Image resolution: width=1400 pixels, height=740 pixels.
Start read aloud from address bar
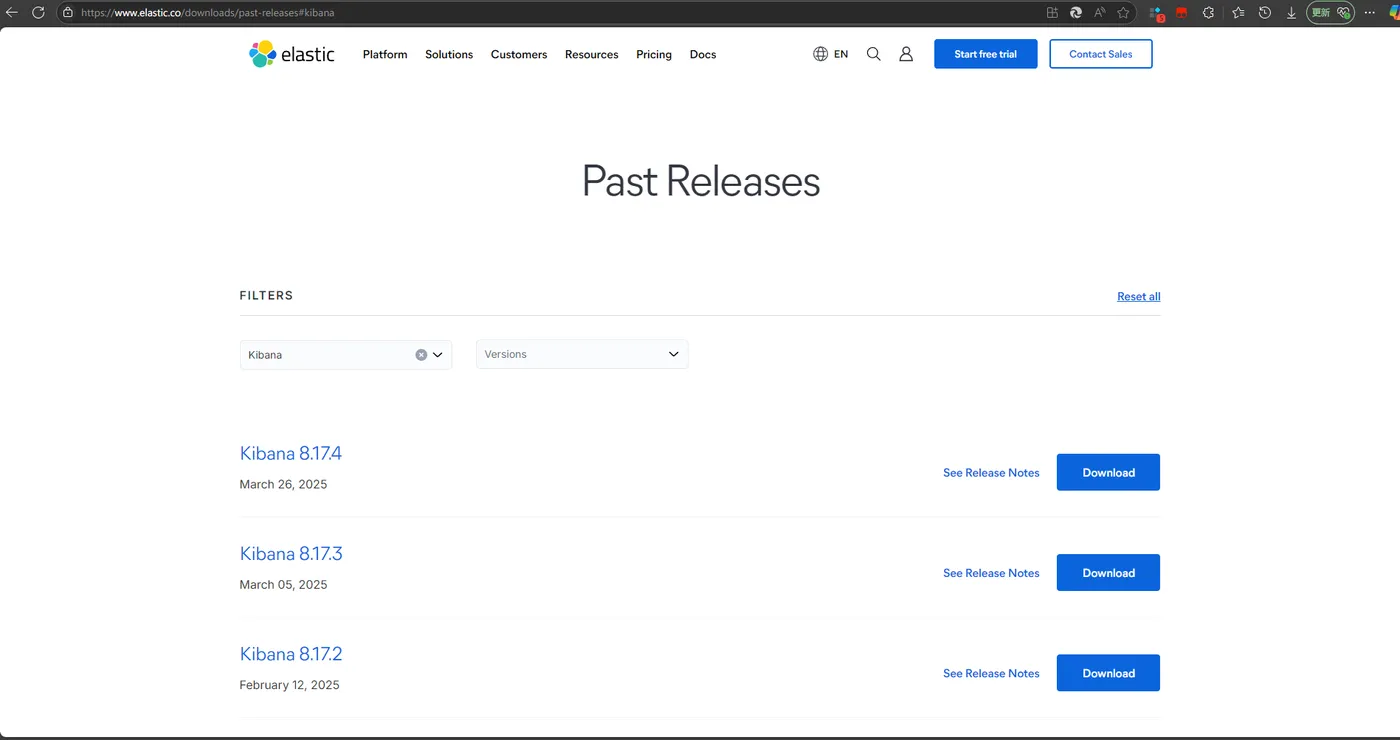point(1100,13)
